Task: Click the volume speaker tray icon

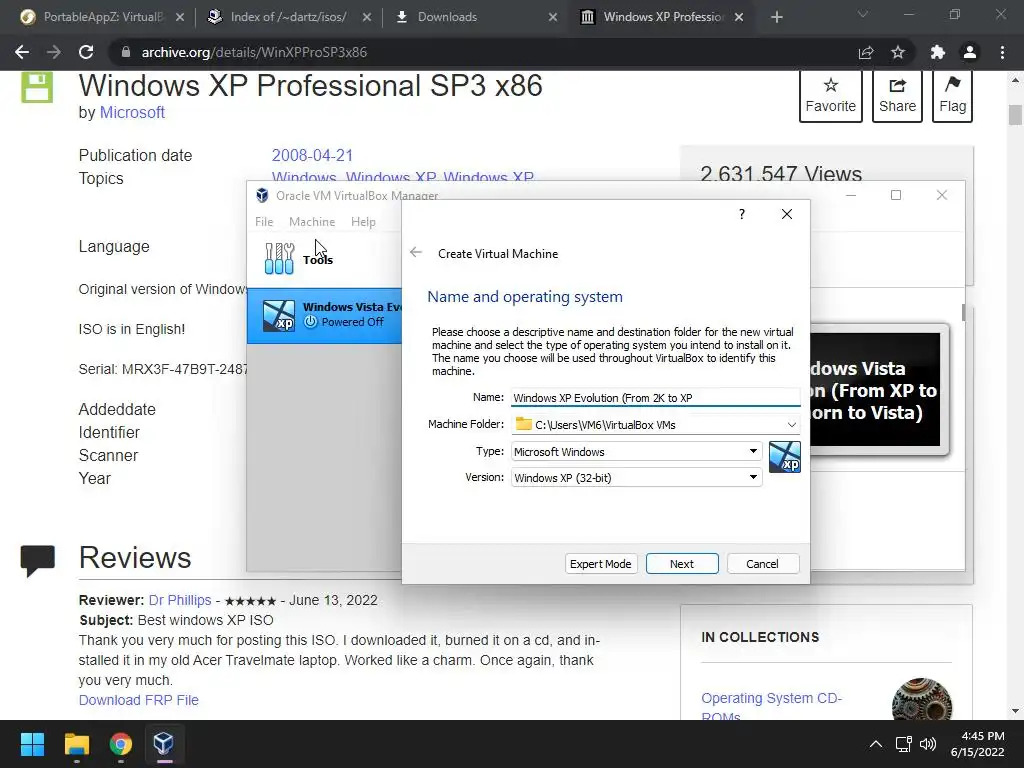Action: [928, 744]
